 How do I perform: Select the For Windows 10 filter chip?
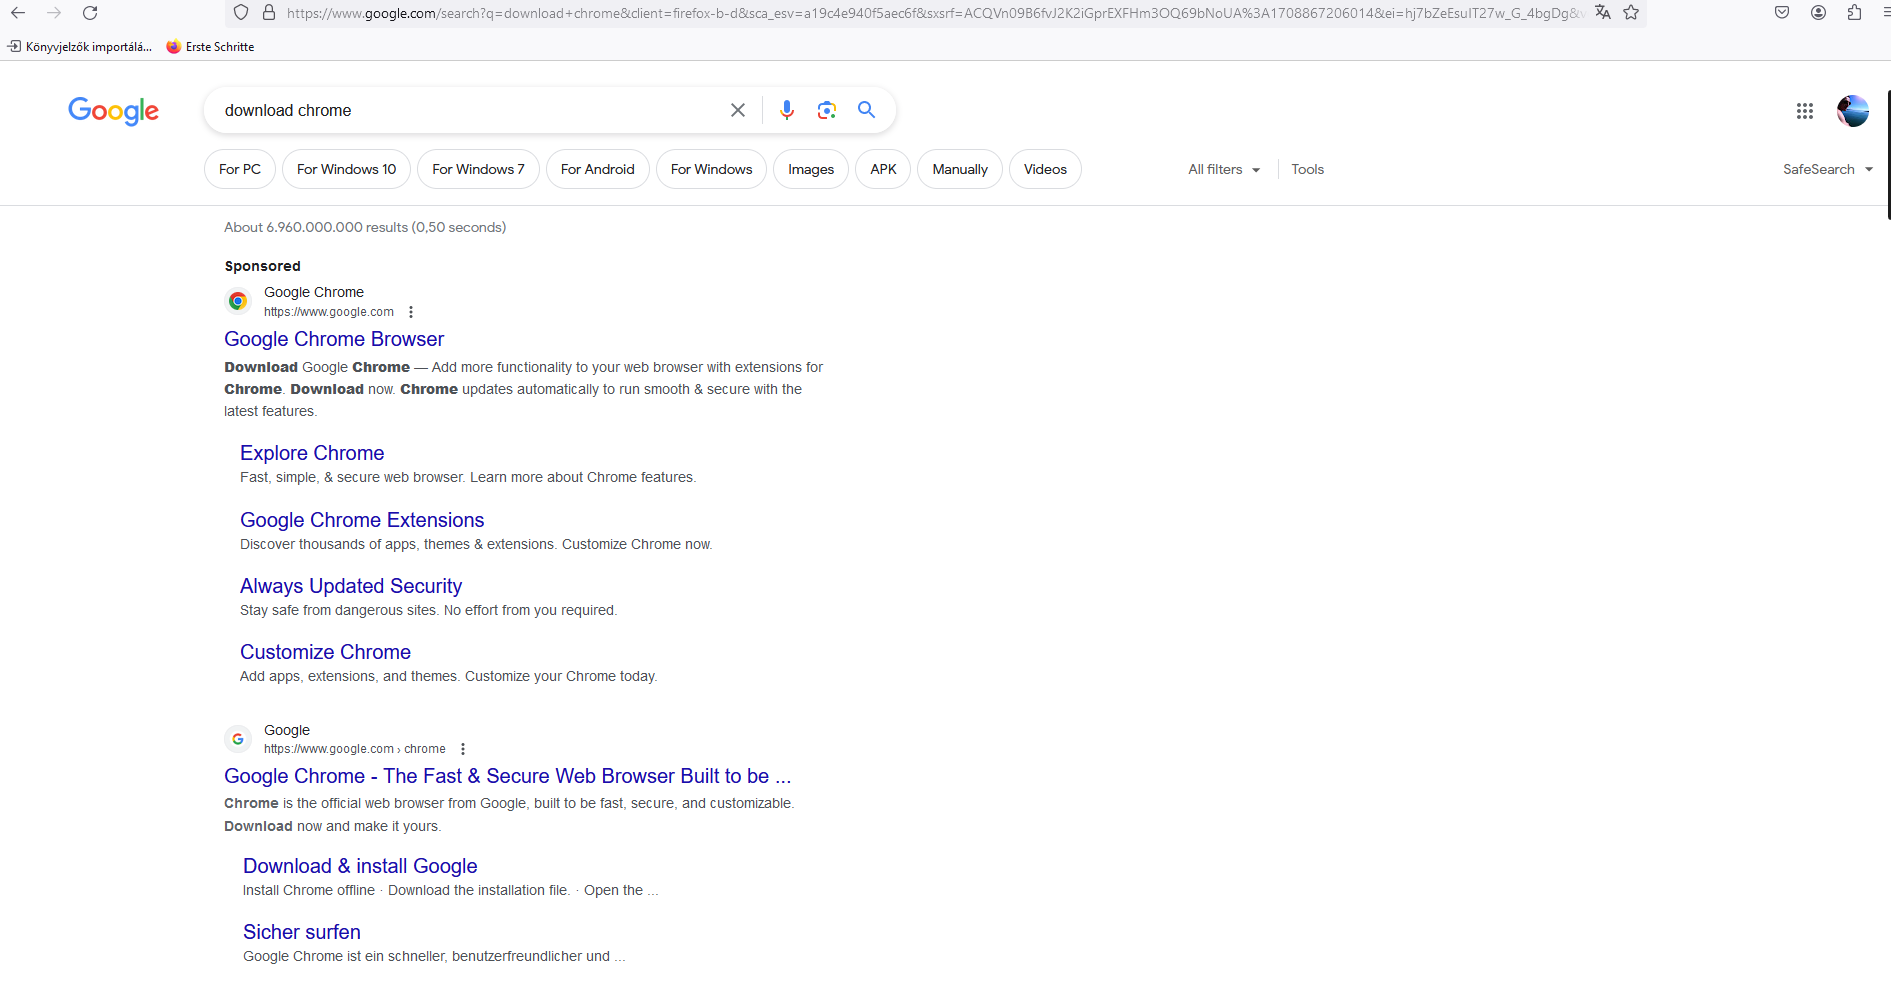point(346,169)
